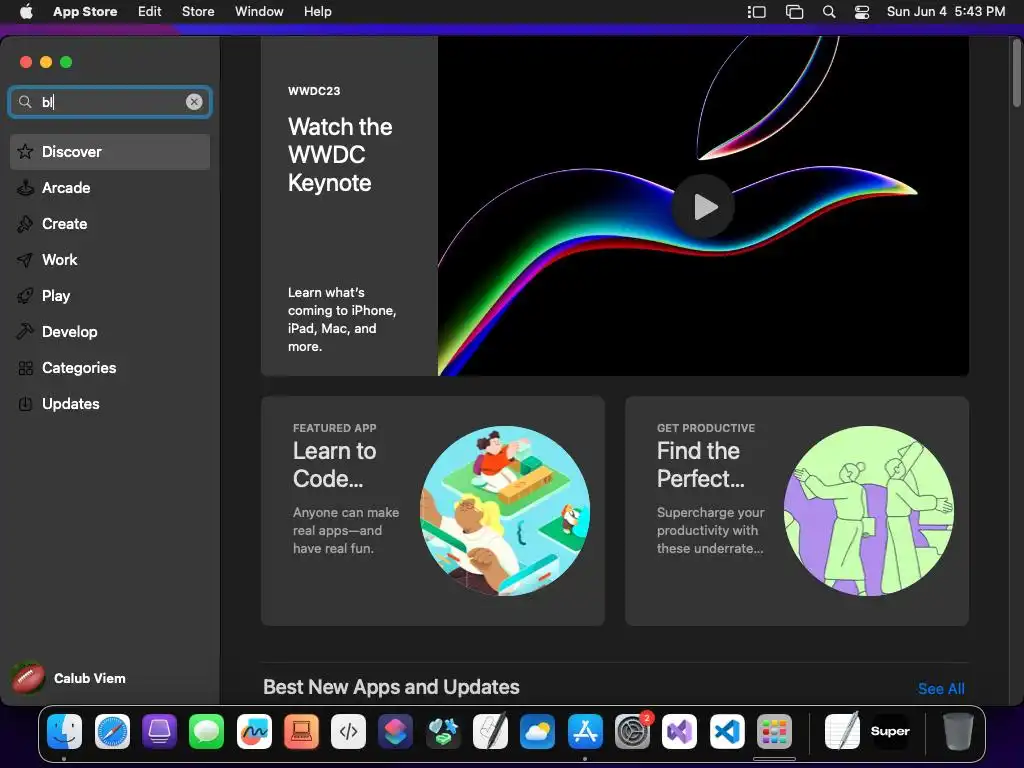Open Finder from the Dock
1024x768 pixels.
point(65,731)
